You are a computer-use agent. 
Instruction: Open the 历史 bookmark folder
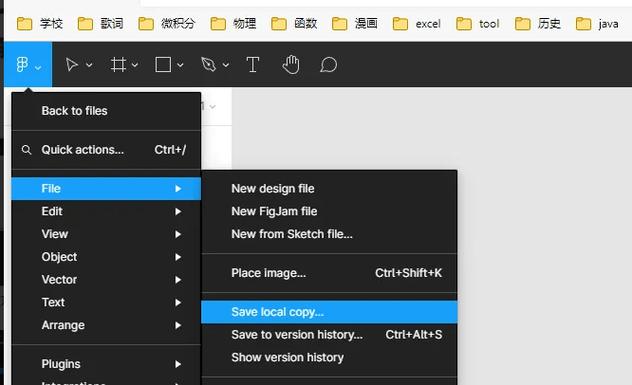tap(538, 24)
